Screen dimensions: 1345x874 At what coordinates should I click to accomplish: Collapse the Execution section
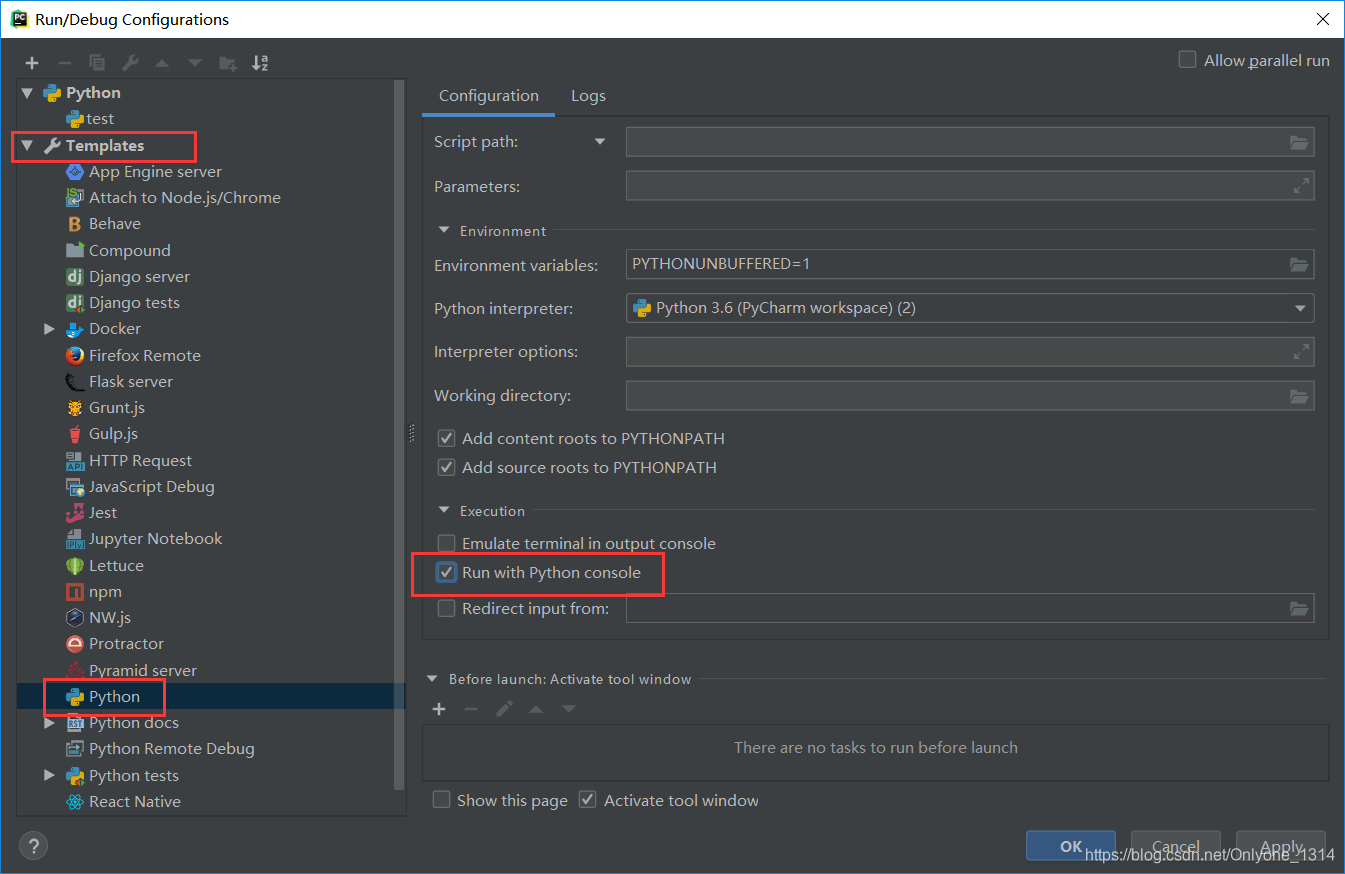[444, 510]
